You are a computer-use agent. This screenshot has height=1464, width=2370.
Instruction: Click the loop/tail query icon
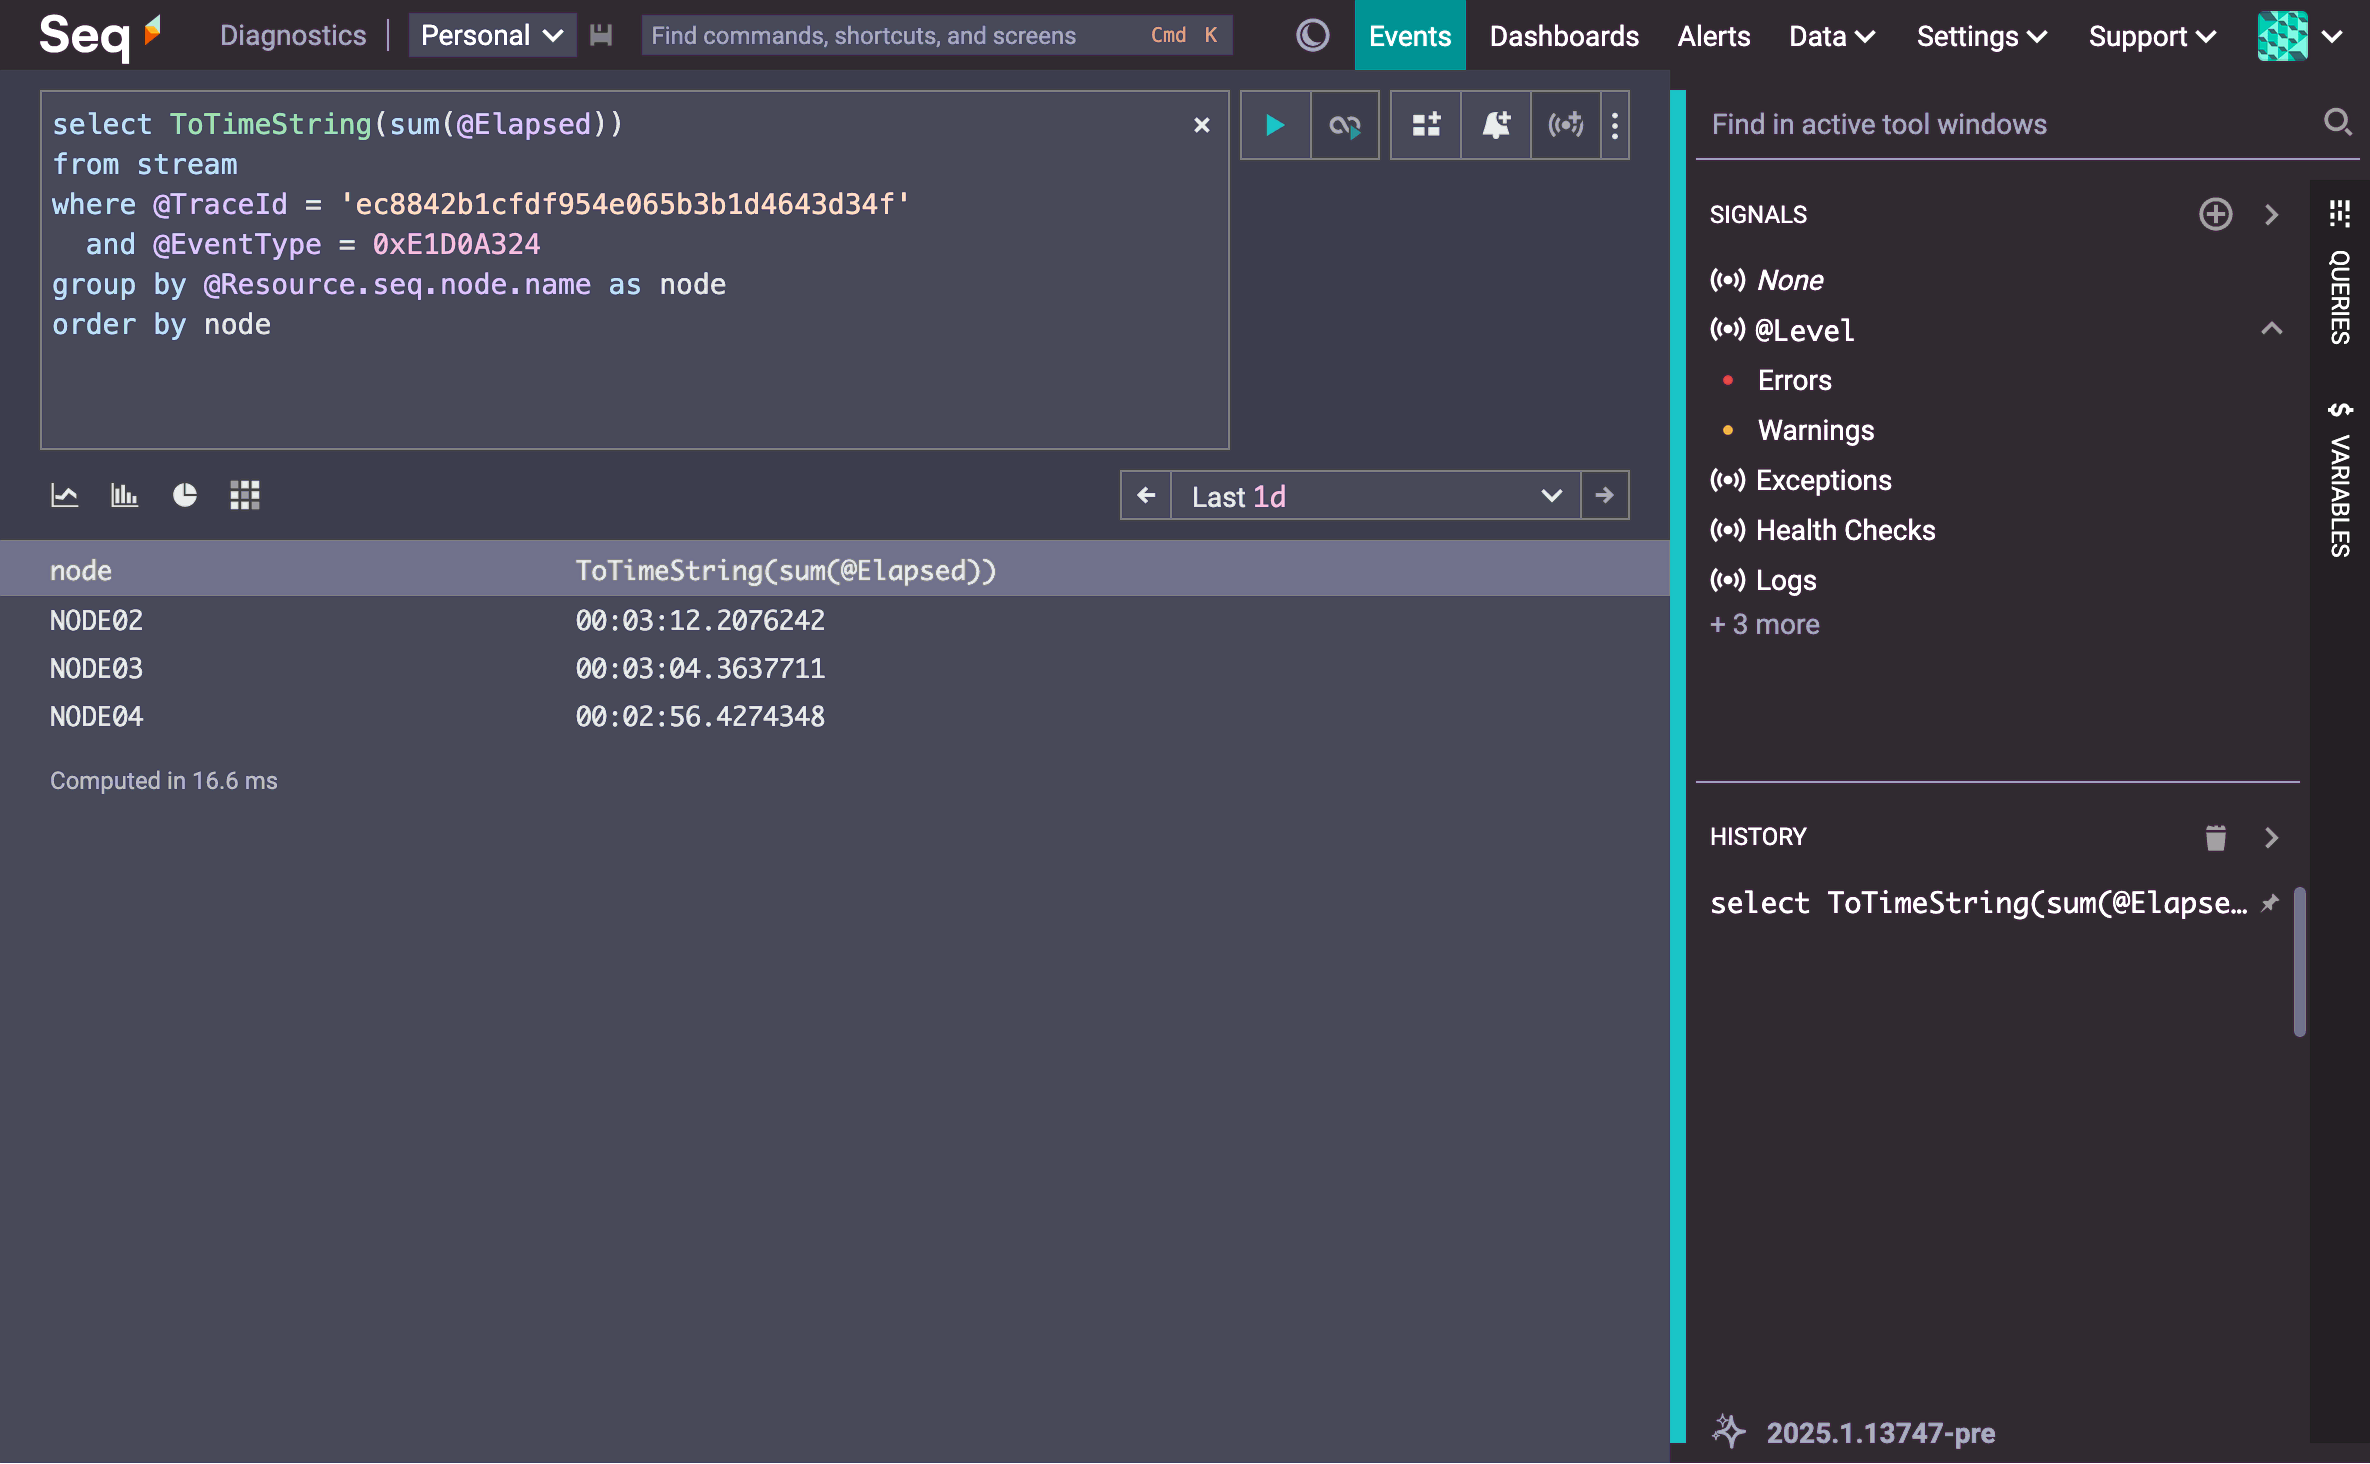[x=1345, y=125]
